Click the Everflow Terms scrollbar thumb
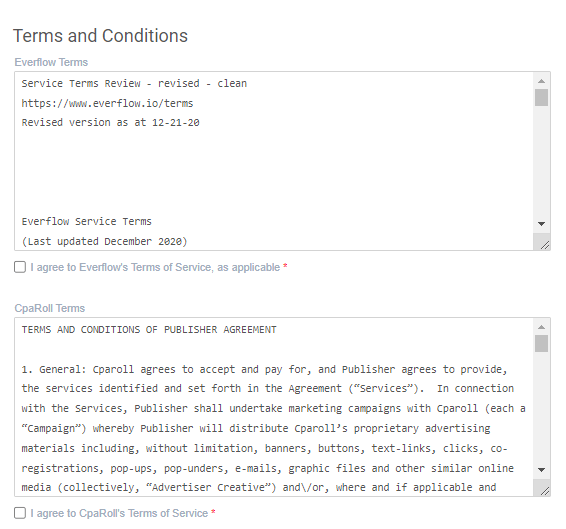 pyautogui.click(x=541, y=97)
